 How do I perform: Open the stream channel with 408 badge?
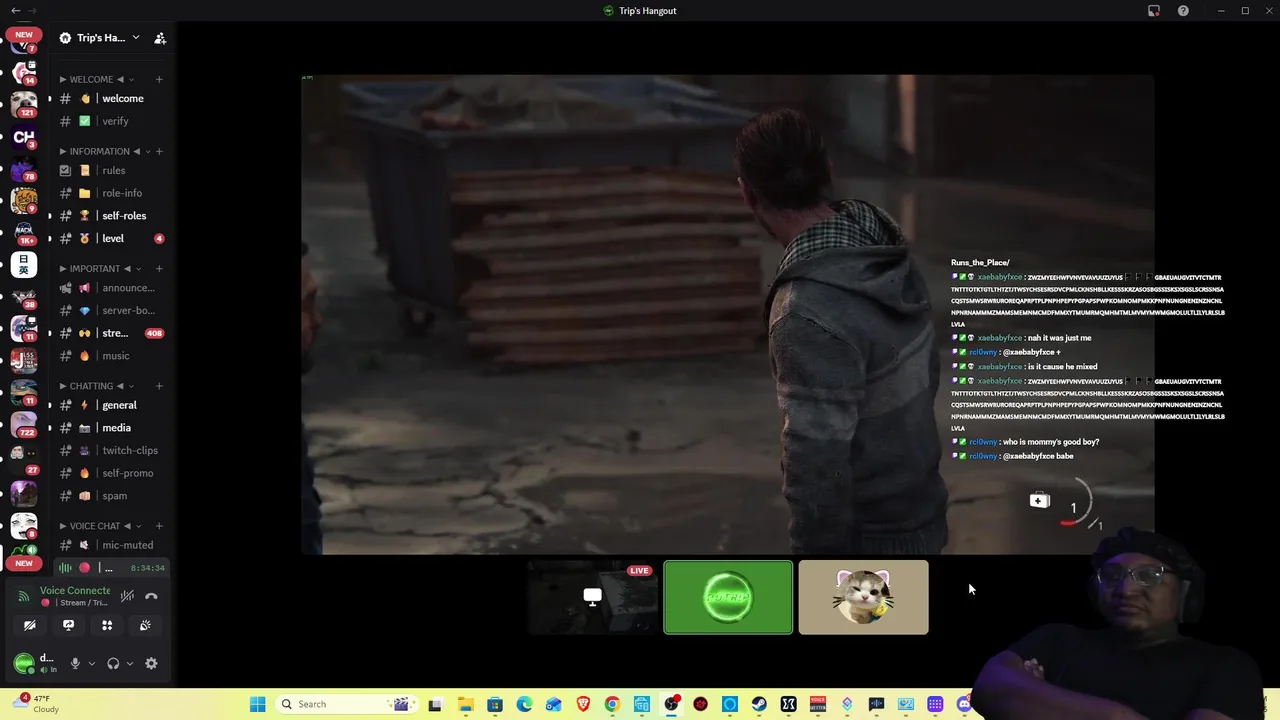click(112, 333)
